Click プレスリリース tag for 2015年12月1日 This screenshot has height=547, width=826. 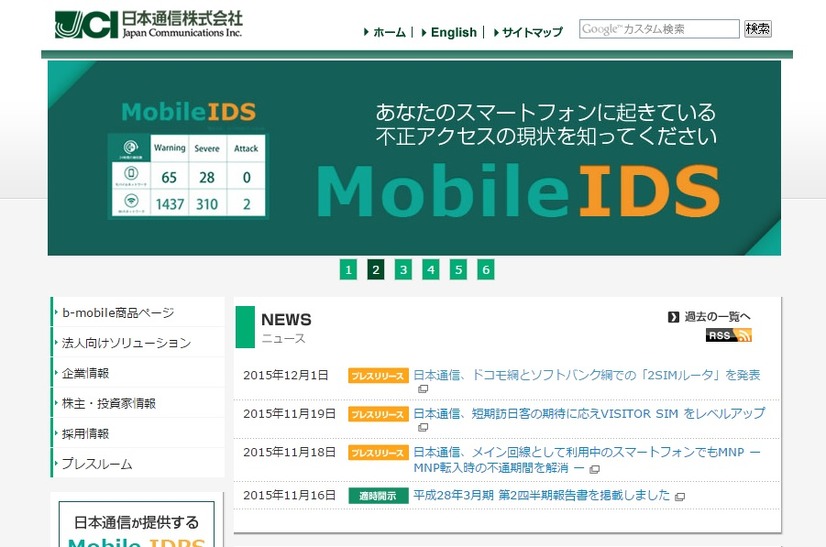click(x=378, y=376)
